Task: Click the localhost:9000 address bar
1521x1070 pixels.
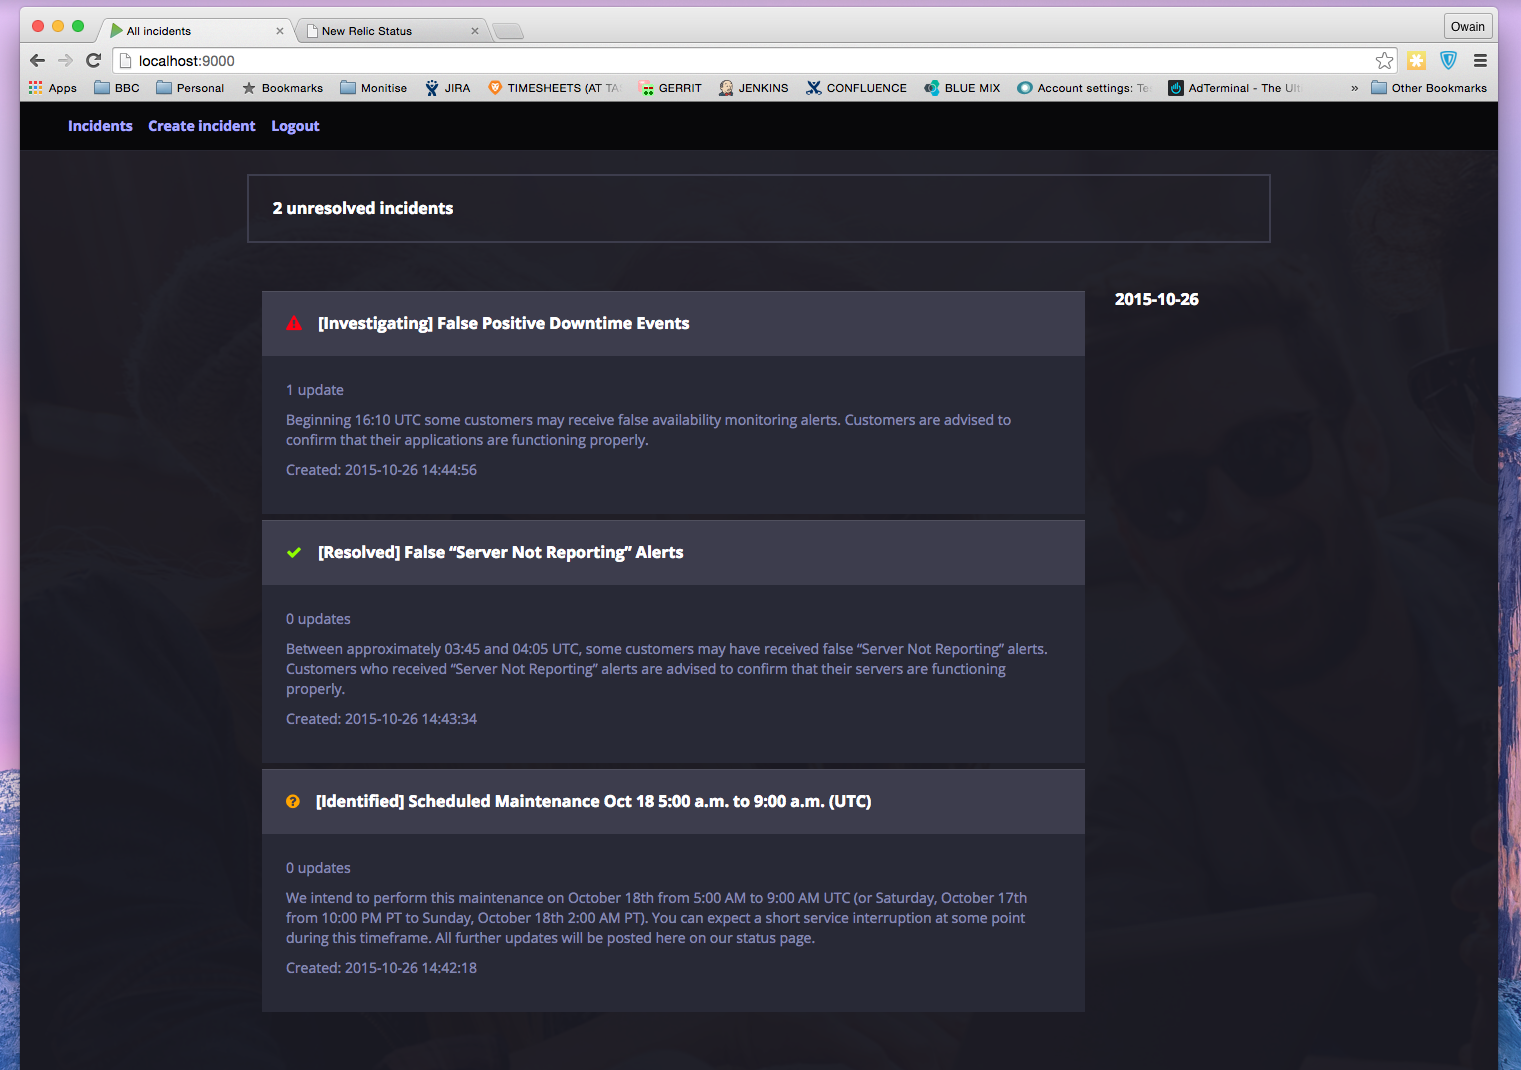Action: [755, 61]
